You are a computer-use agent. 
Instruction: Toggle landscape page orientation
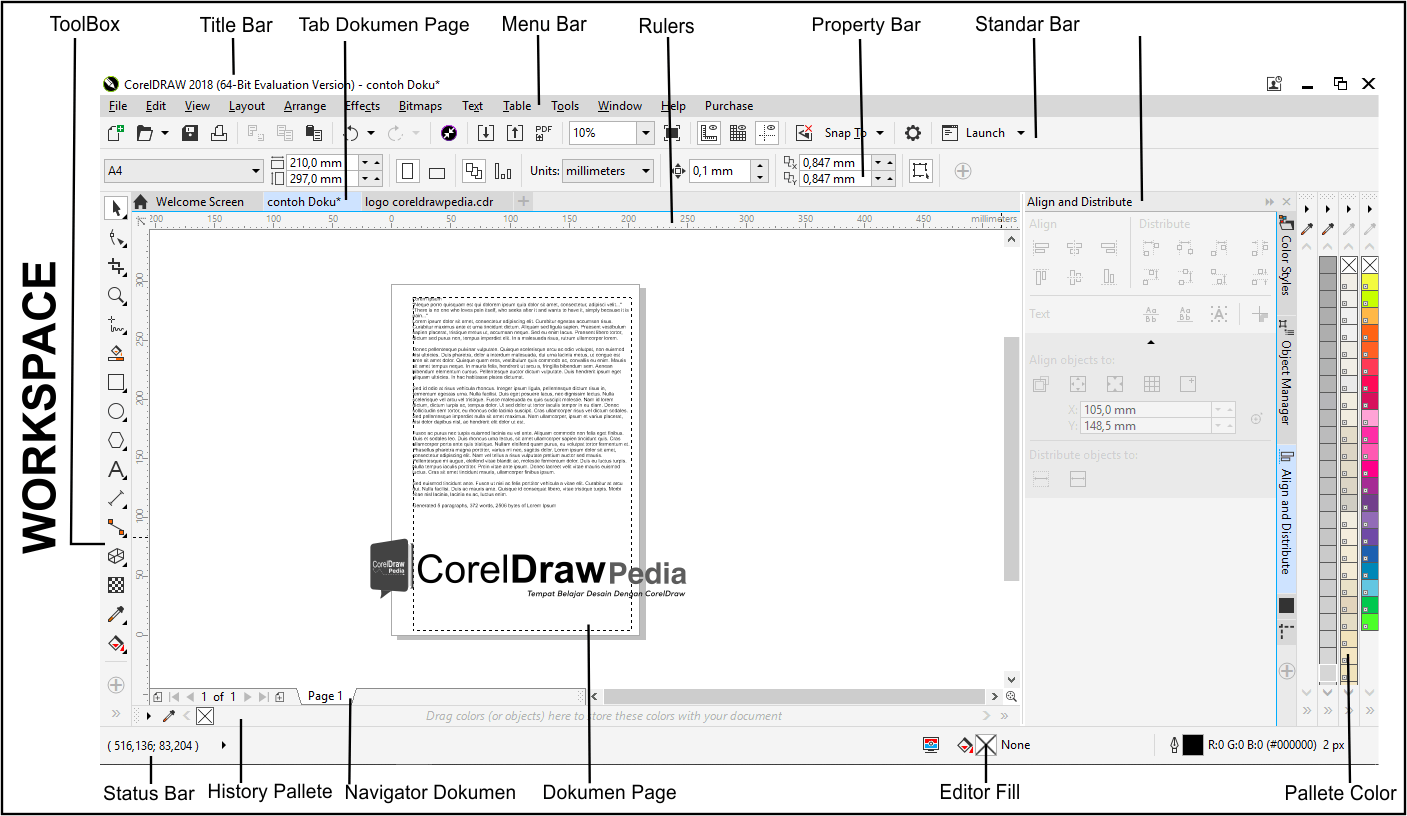pyautogui.click(x=436, y=171)
